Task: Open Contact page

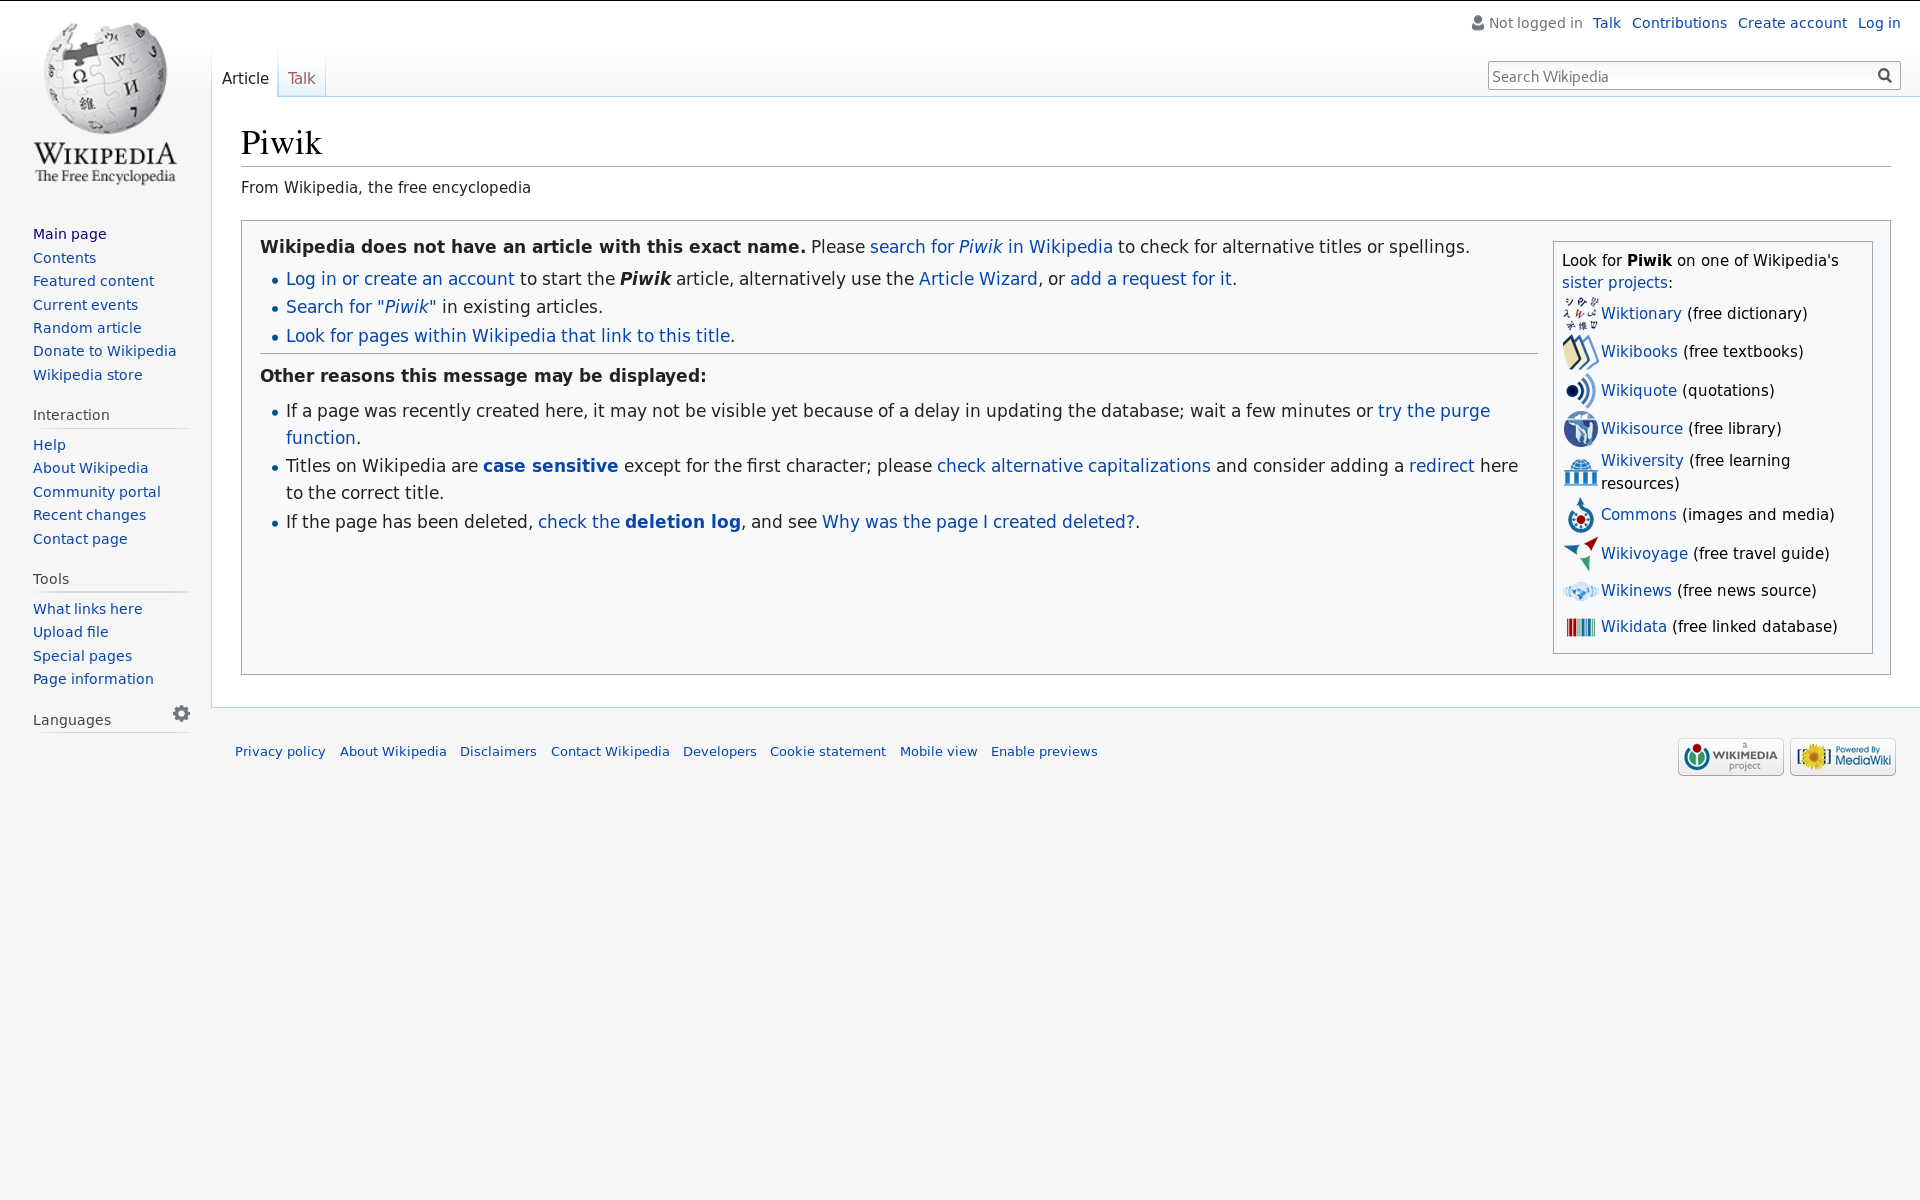Action: click(80, 539)
